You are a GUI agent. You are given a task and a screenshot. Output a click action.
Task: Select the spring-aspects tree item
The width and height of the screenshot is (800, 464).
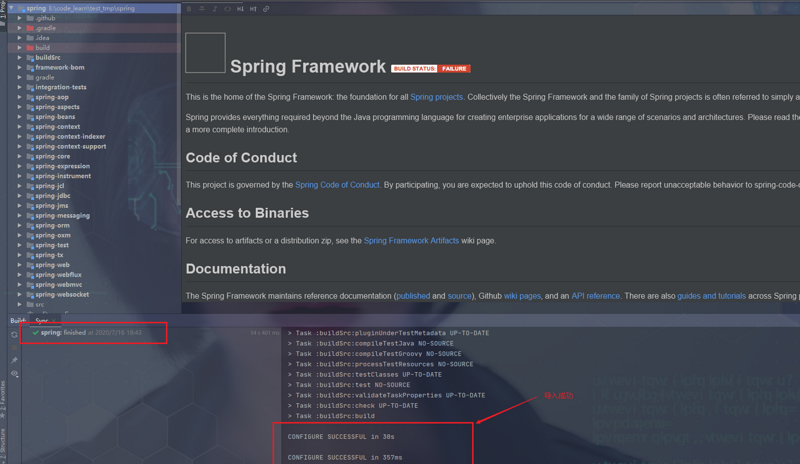[57, 107]
